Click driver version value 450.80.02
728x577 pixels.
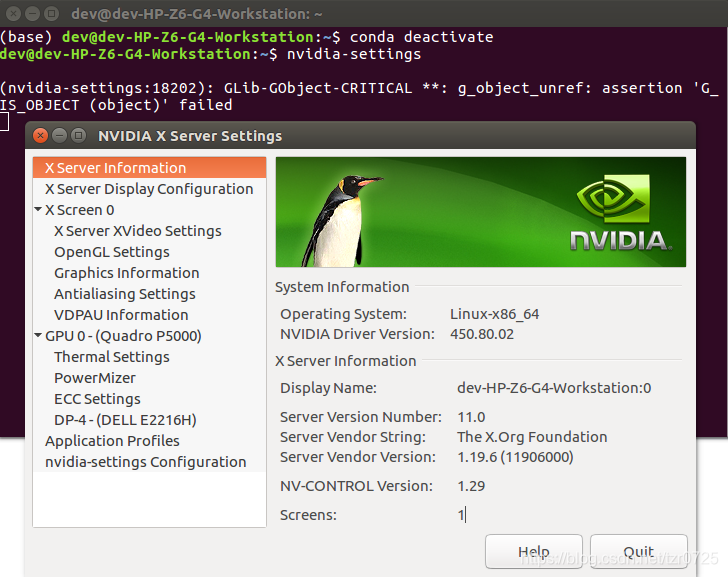click(x=481, y=334)
